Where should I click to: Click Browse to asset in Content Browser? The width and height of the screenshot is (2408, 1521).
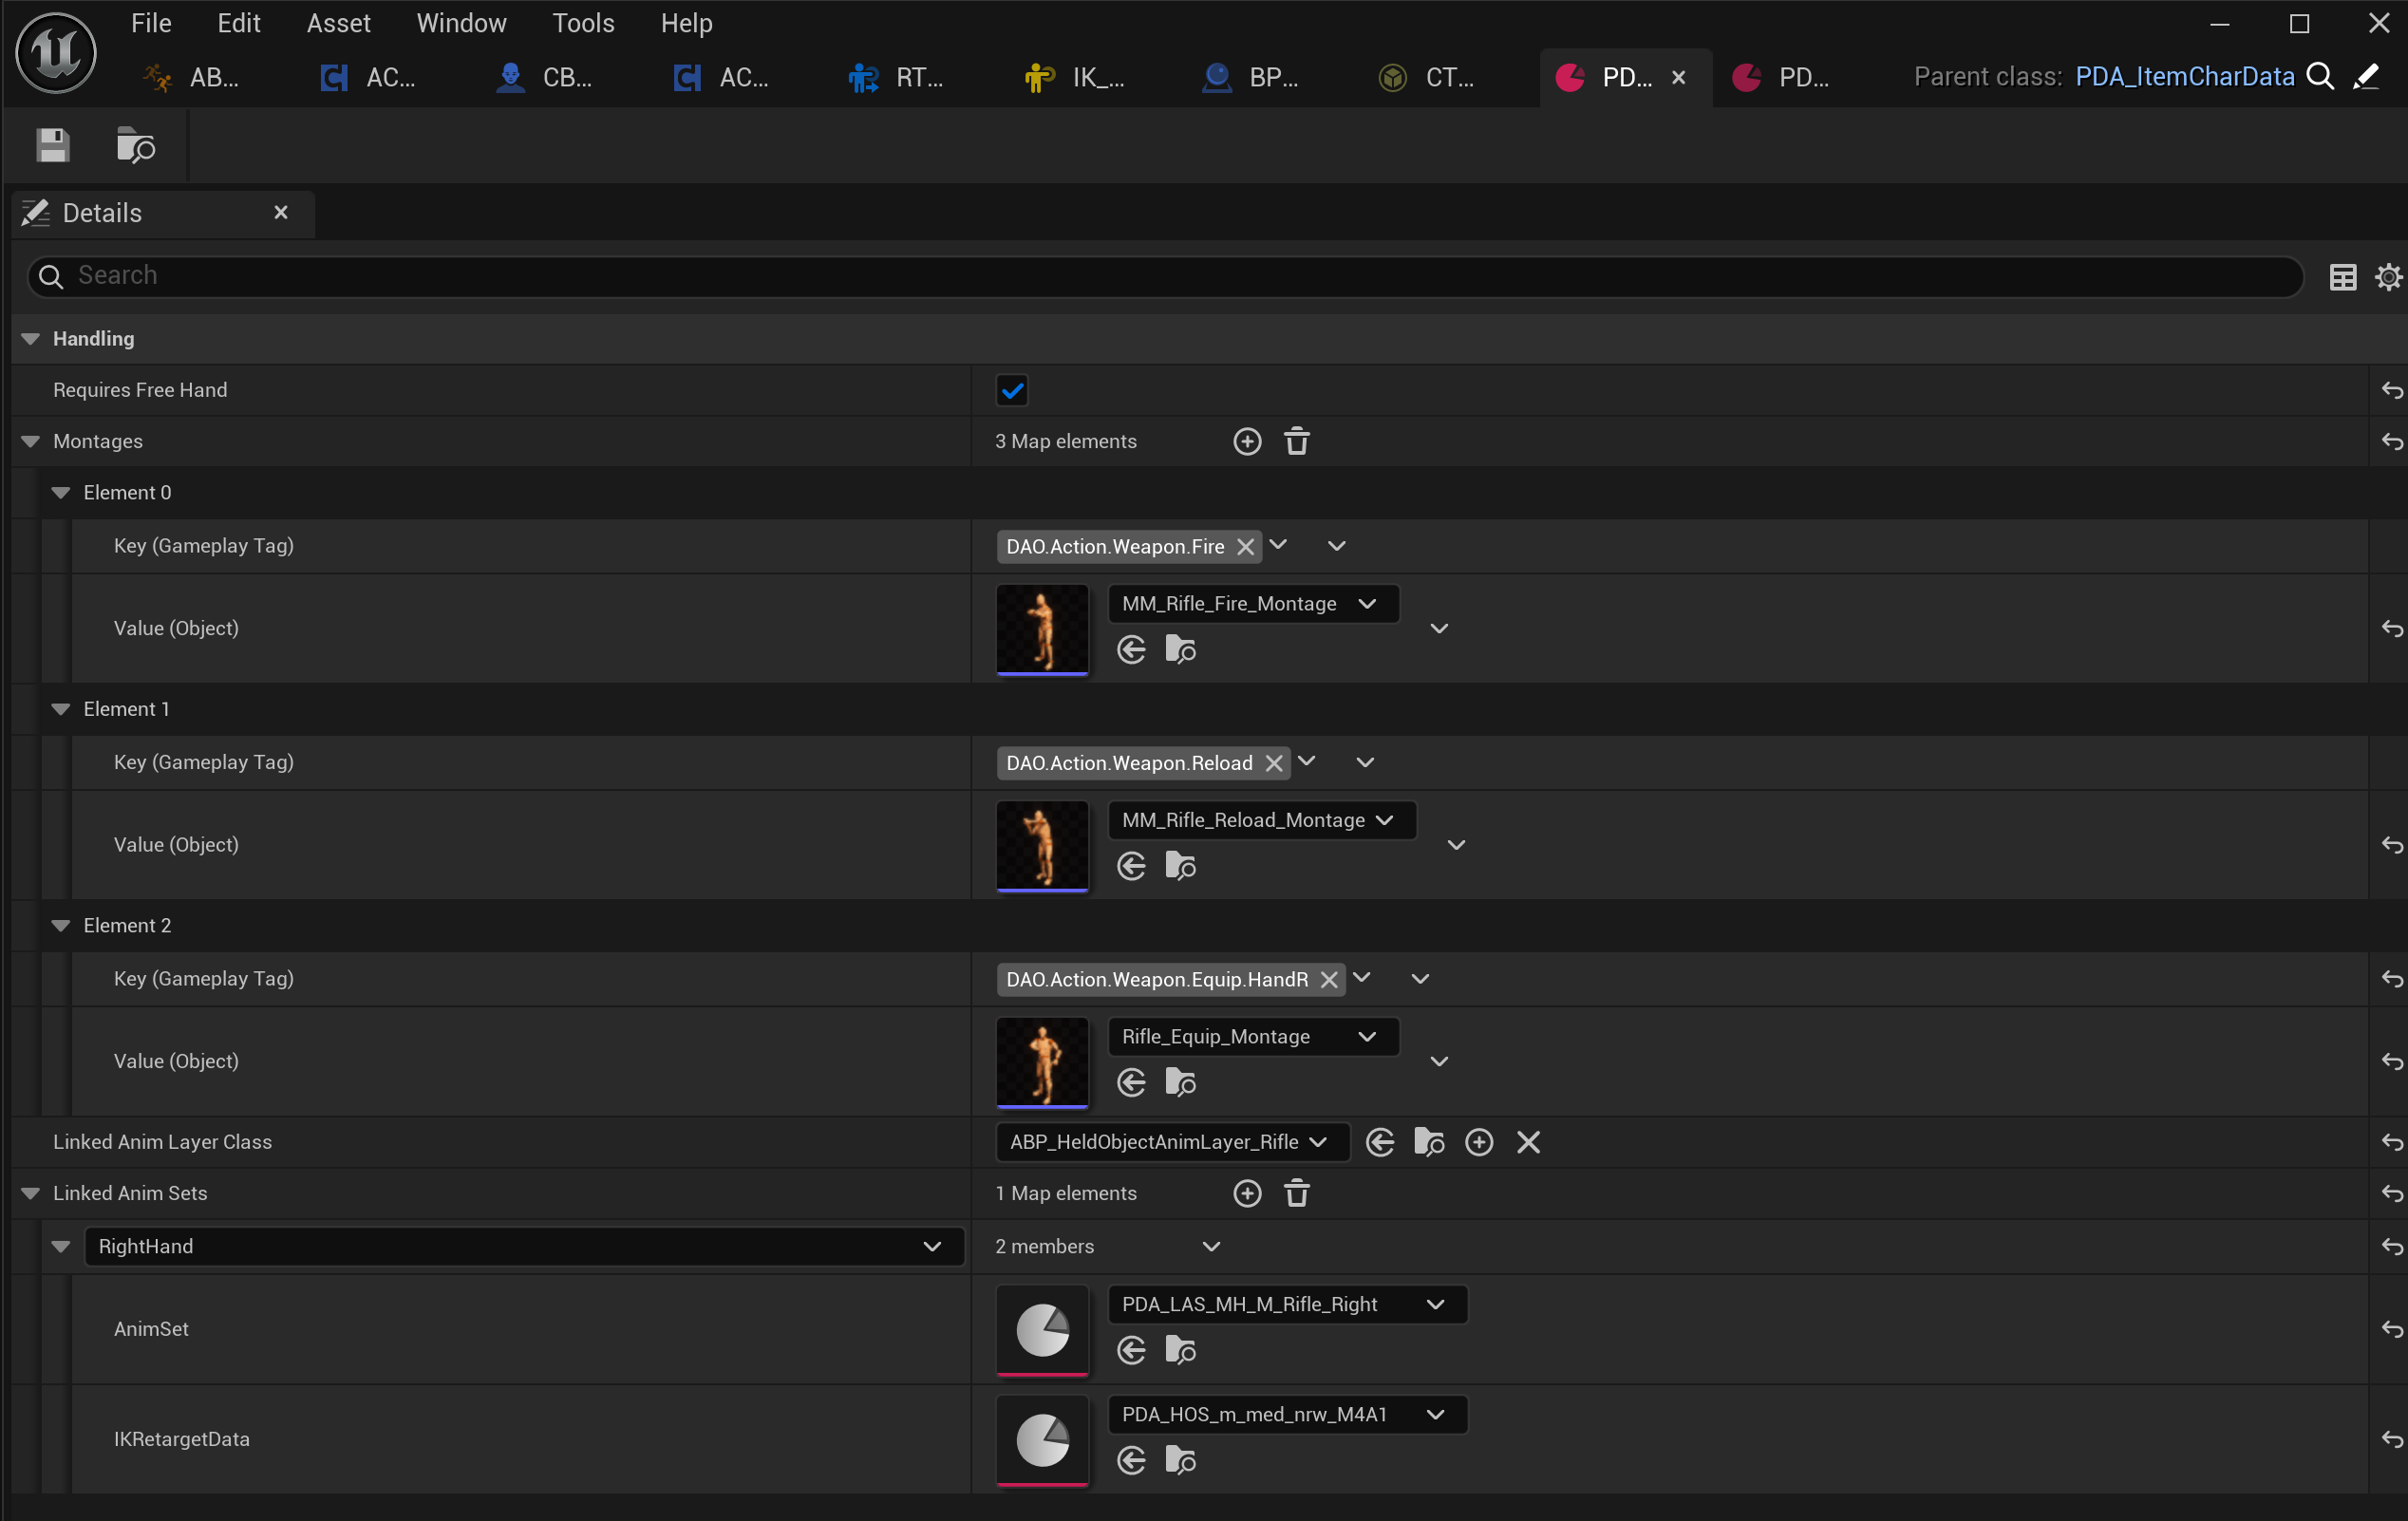pos(135,146)
